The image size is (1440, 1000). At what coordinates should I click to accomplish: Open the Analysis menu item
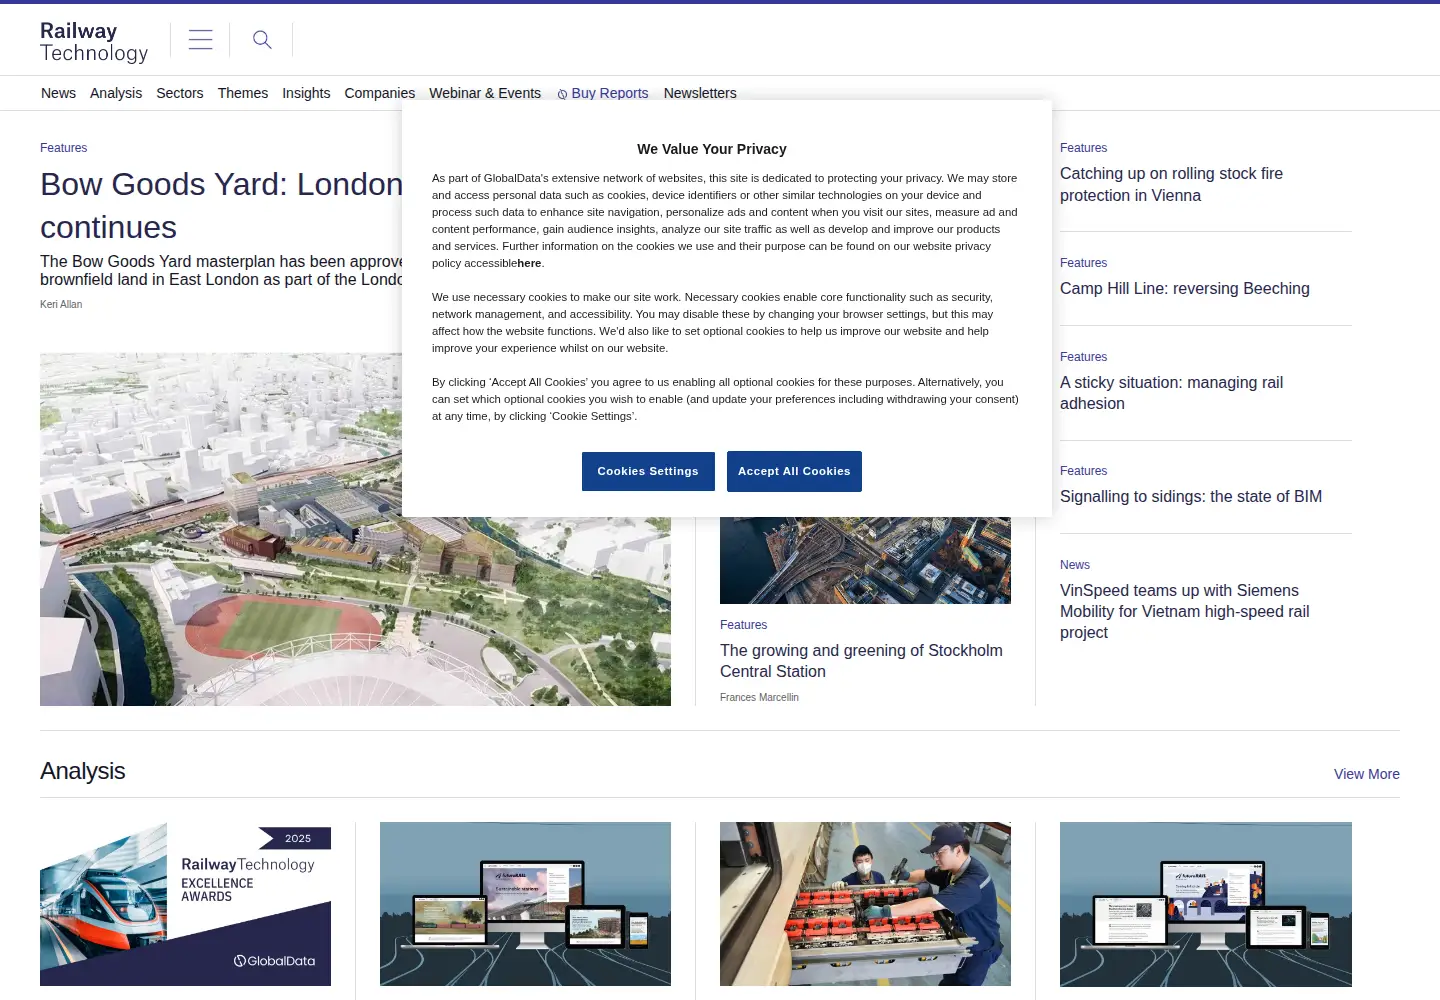(116, 93)
